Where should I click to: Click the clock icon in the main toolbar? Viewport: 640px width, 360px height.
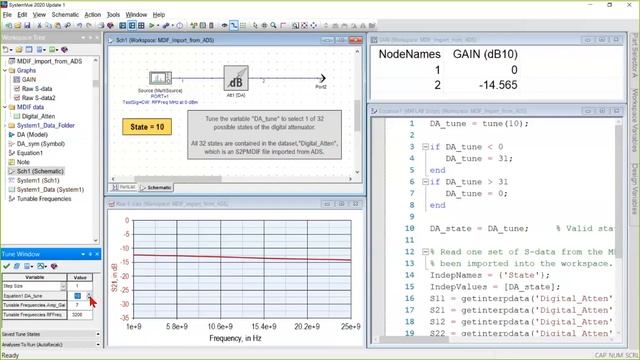click(x=180, y=25)
